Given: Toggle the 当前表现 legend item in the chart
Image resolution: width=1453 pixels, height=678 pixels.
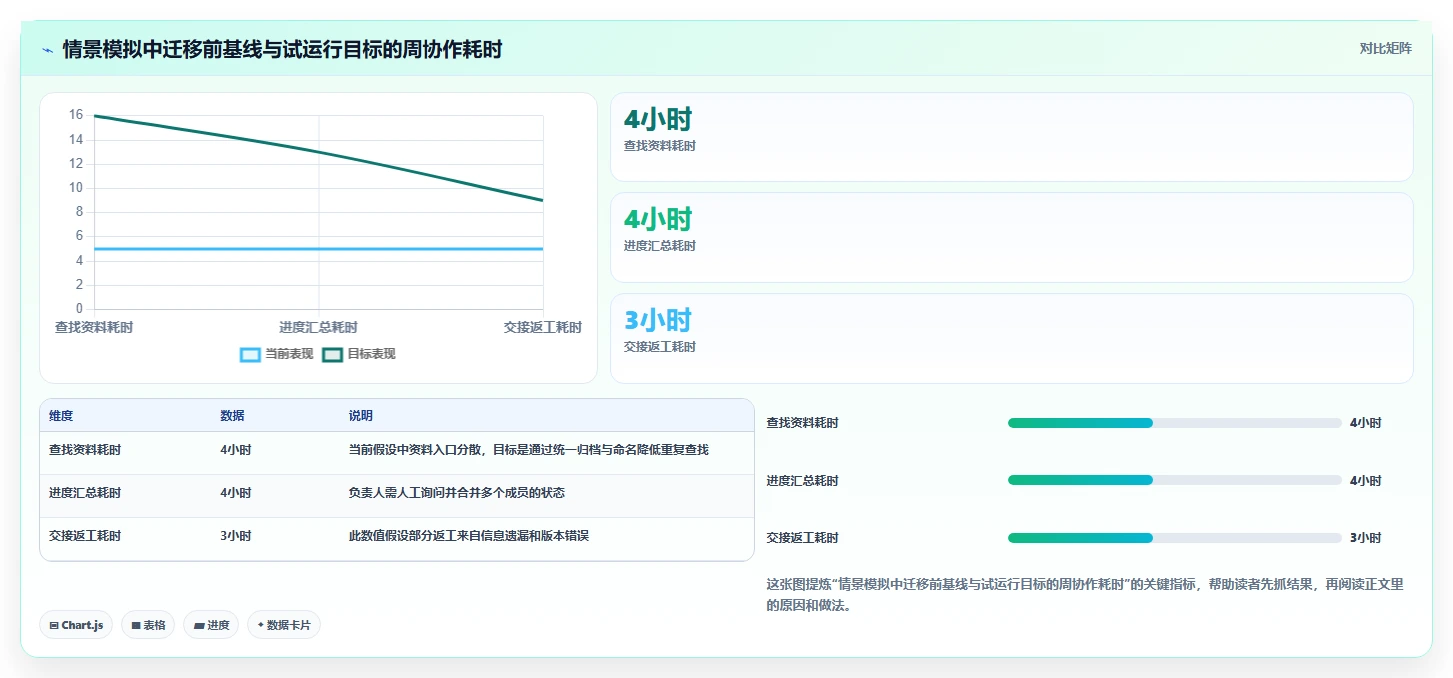Looking at the screenshot, I should coord(277,354).
